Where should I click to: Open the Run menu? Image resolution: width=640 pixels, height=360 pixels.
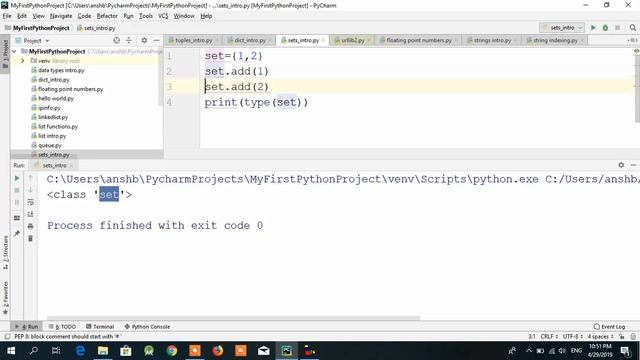(x=128, y=16)
